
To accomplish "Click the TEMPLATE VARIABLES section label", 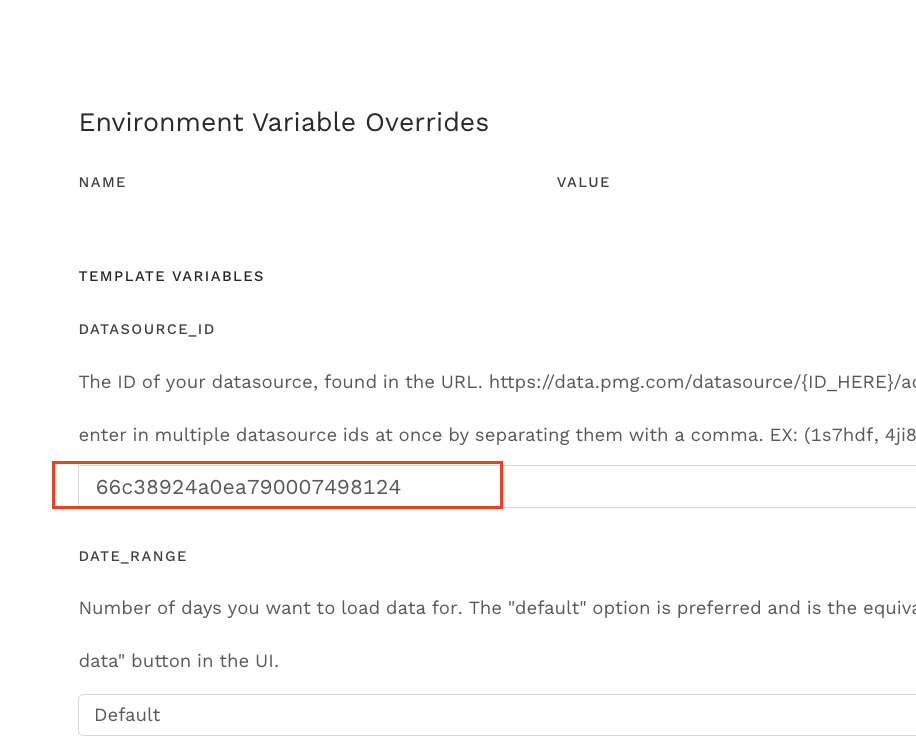I will point(171,276).
